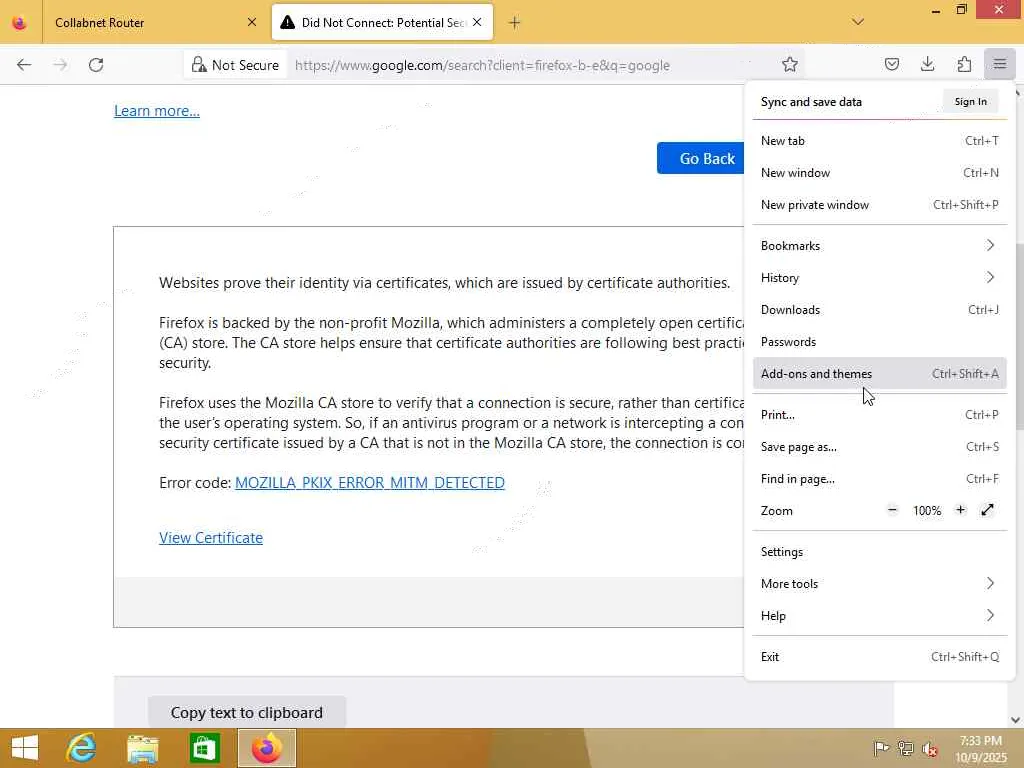Click the muted volume tray icon
This screenshot has width=1024, height=768.
coord(929,749)
